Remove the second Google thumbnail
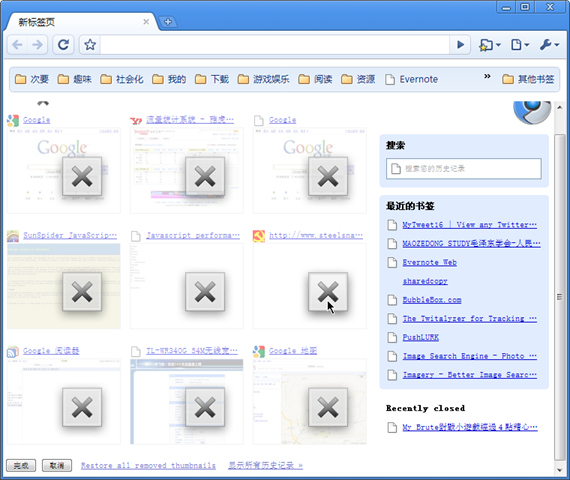The image size is (570, 480). (328, 176)
